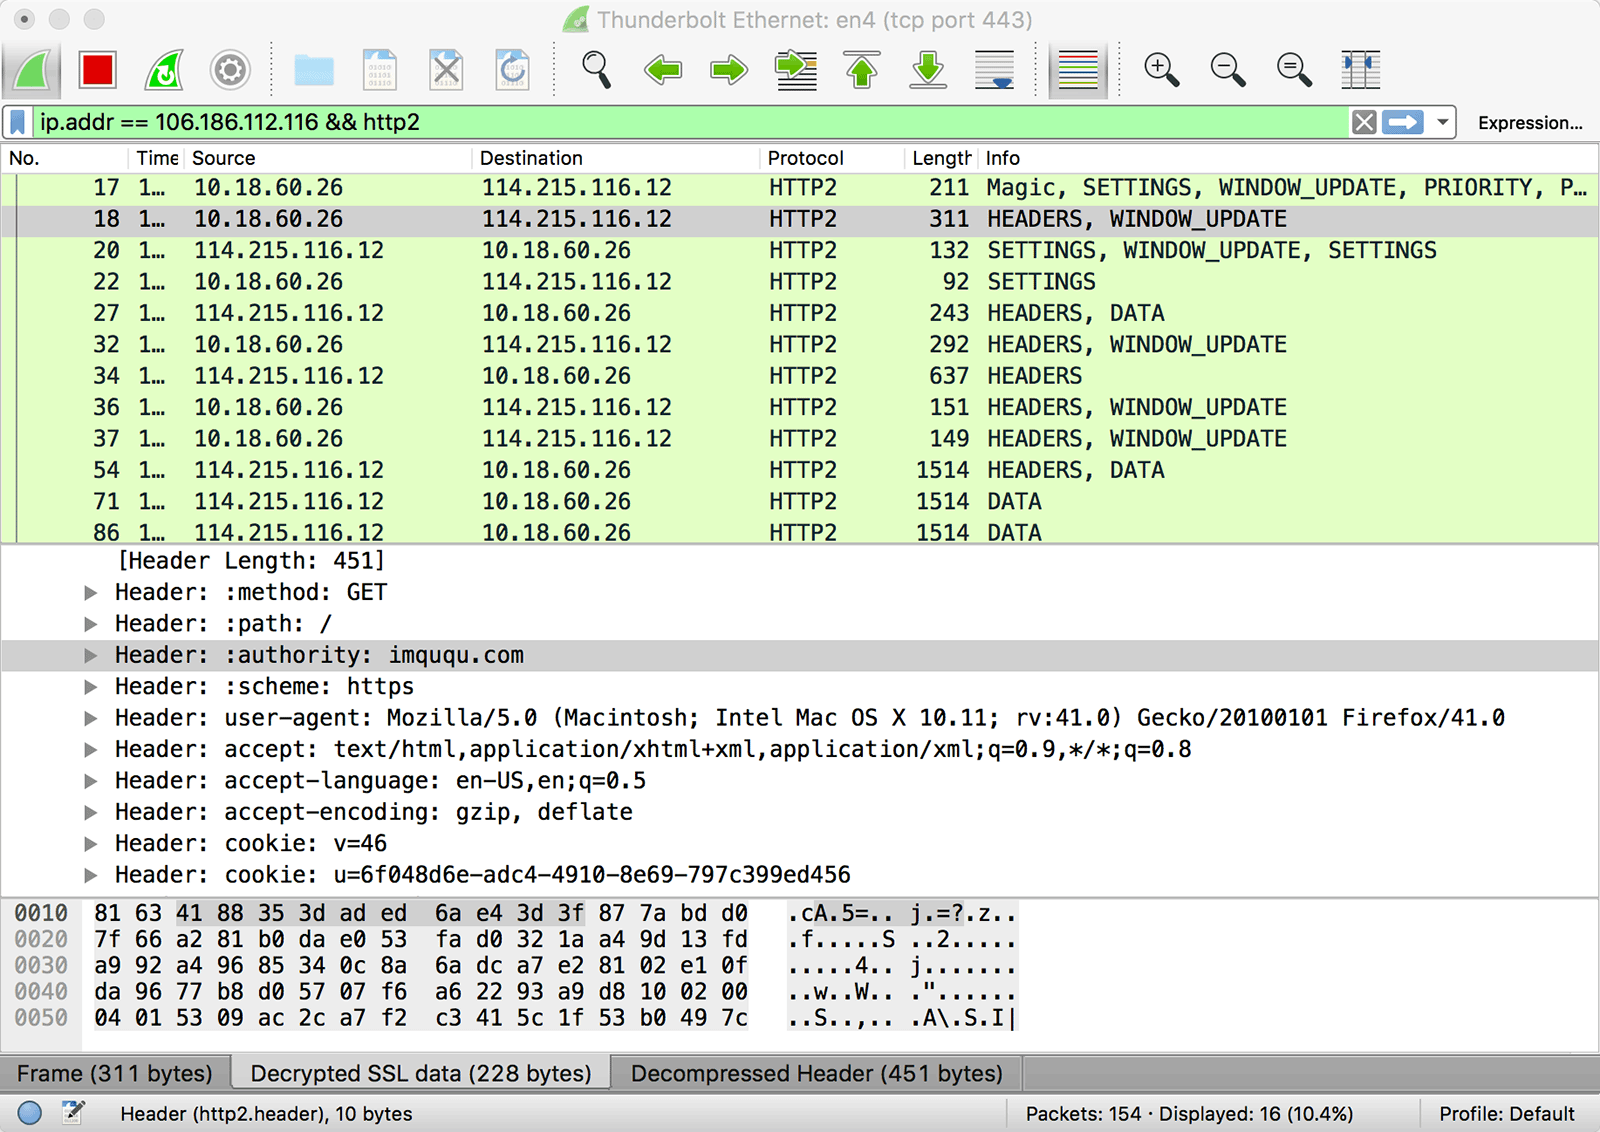The width and height of the screenshot is (1600, 1132).
Task: Switch to Decompressed Header tab
Action: (816, 1073)
